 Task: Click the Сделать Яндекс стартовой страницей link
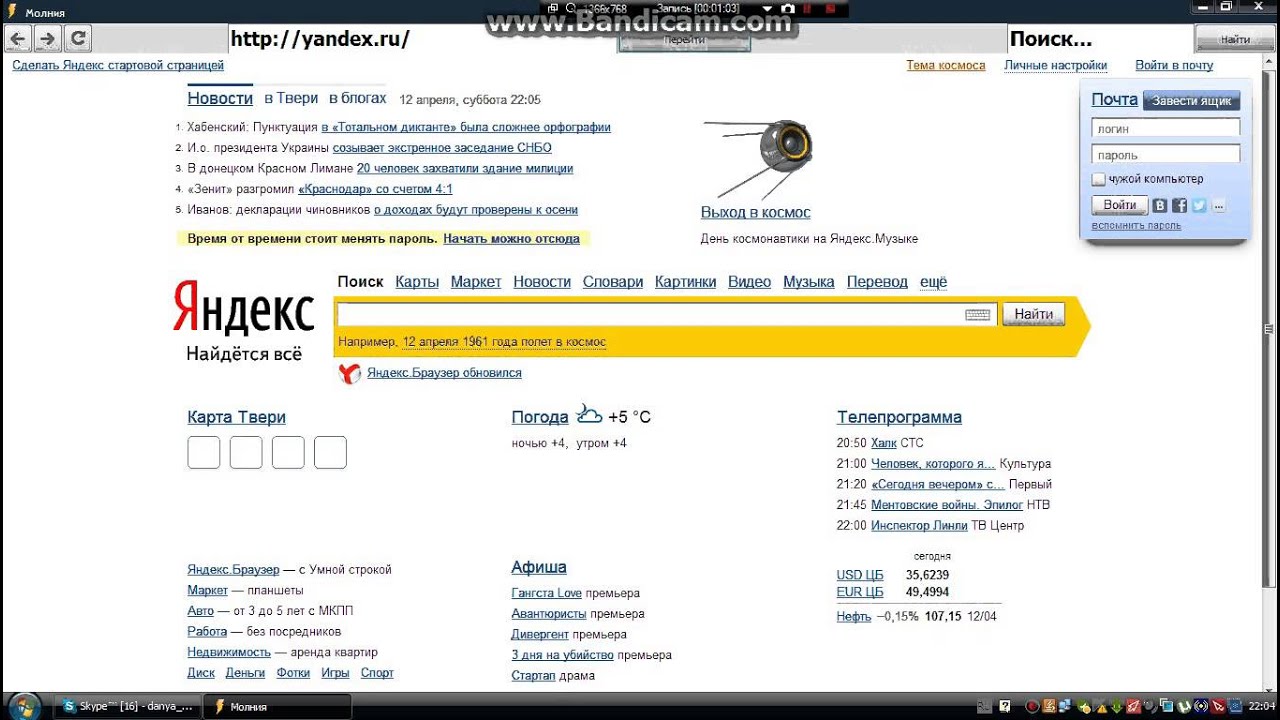click(118, 65)
